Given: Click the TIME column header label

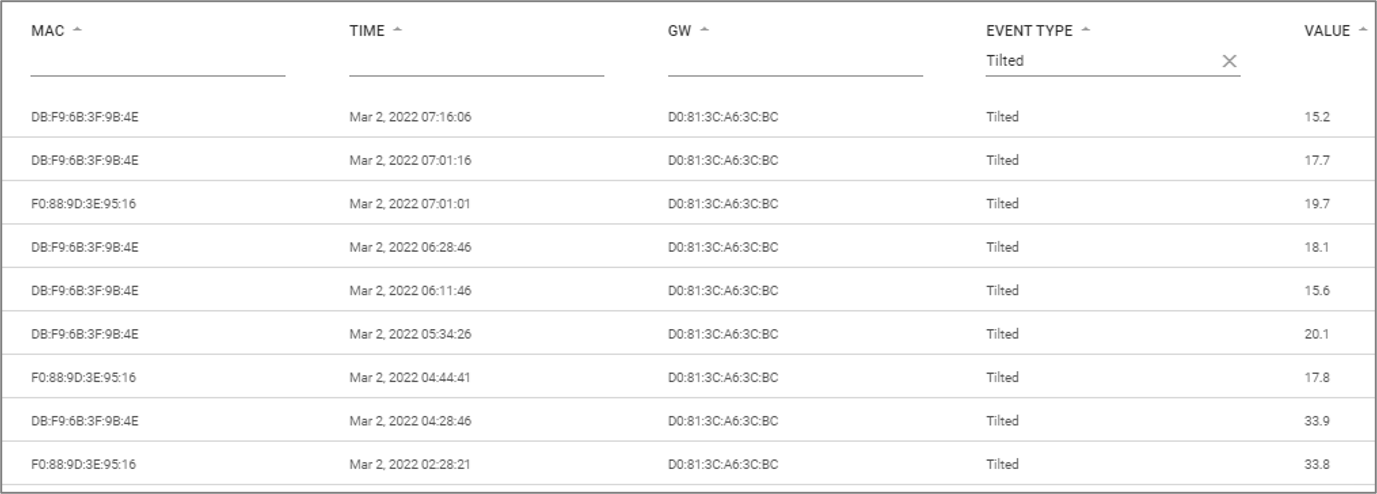Looking at the screenshot, I should click(367, 31).
